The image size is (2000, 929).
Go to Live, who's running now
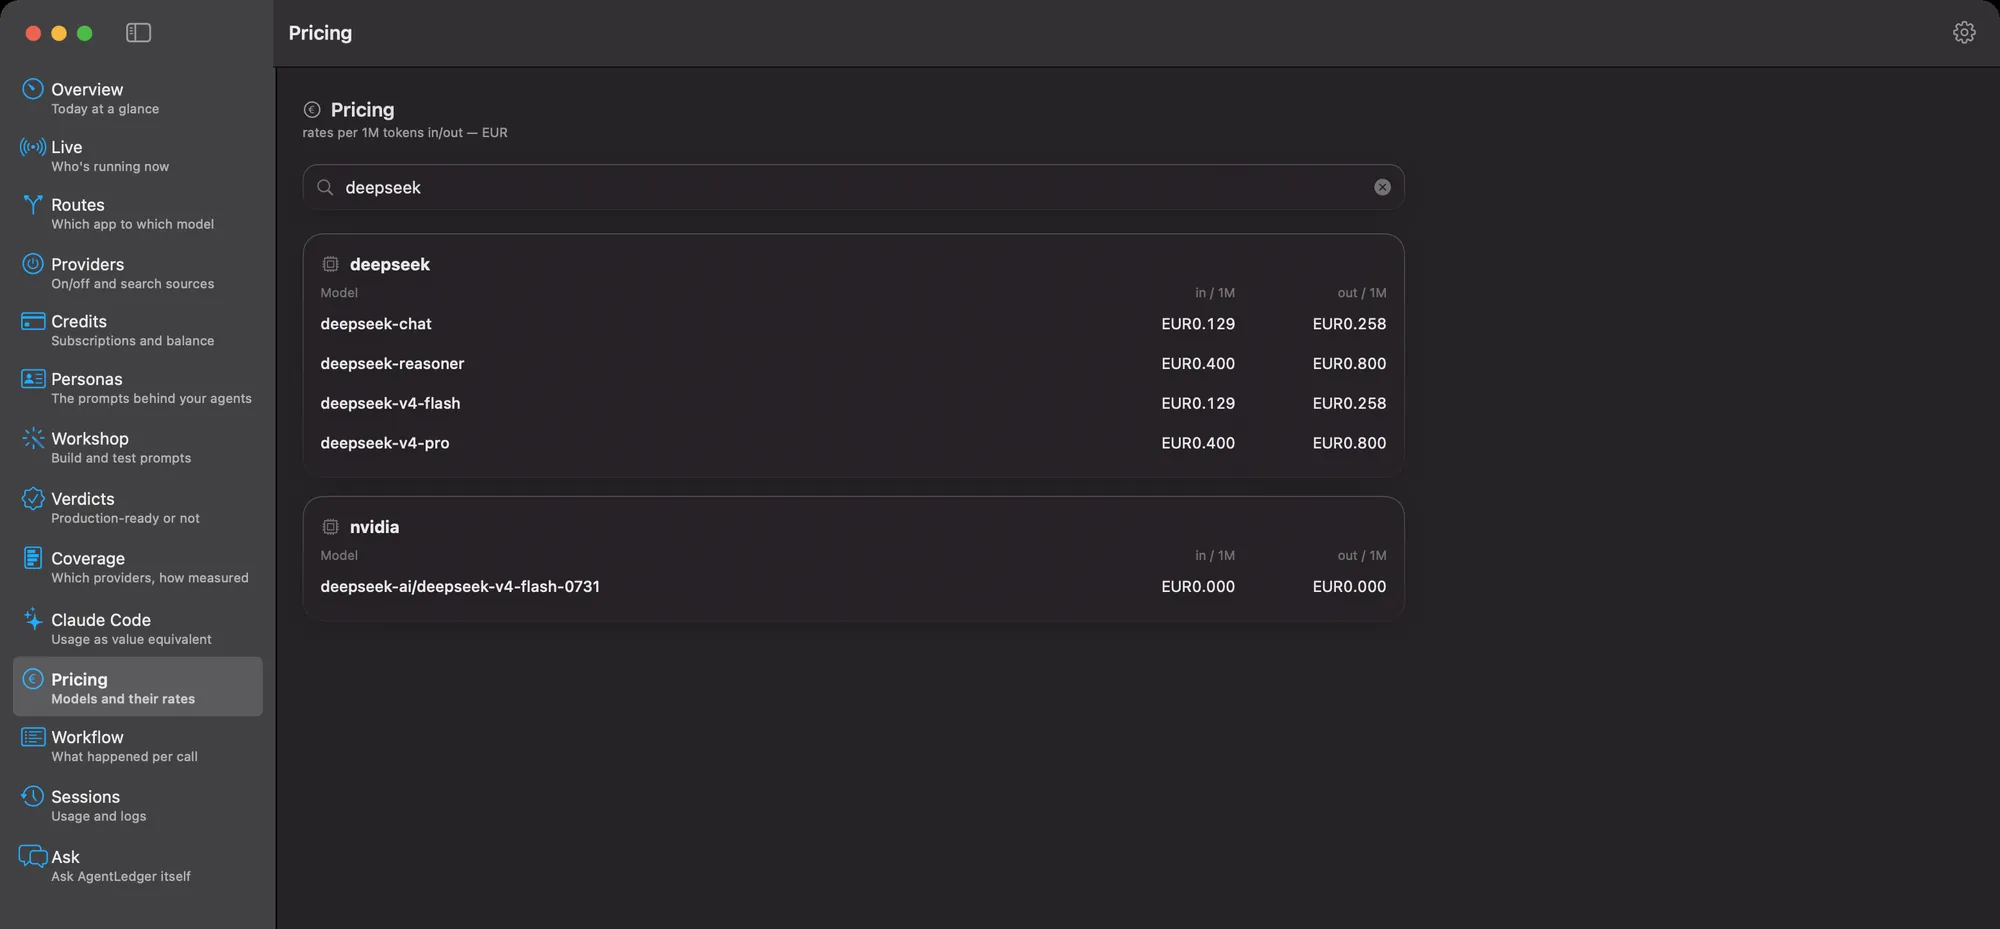tap(138, 156)
